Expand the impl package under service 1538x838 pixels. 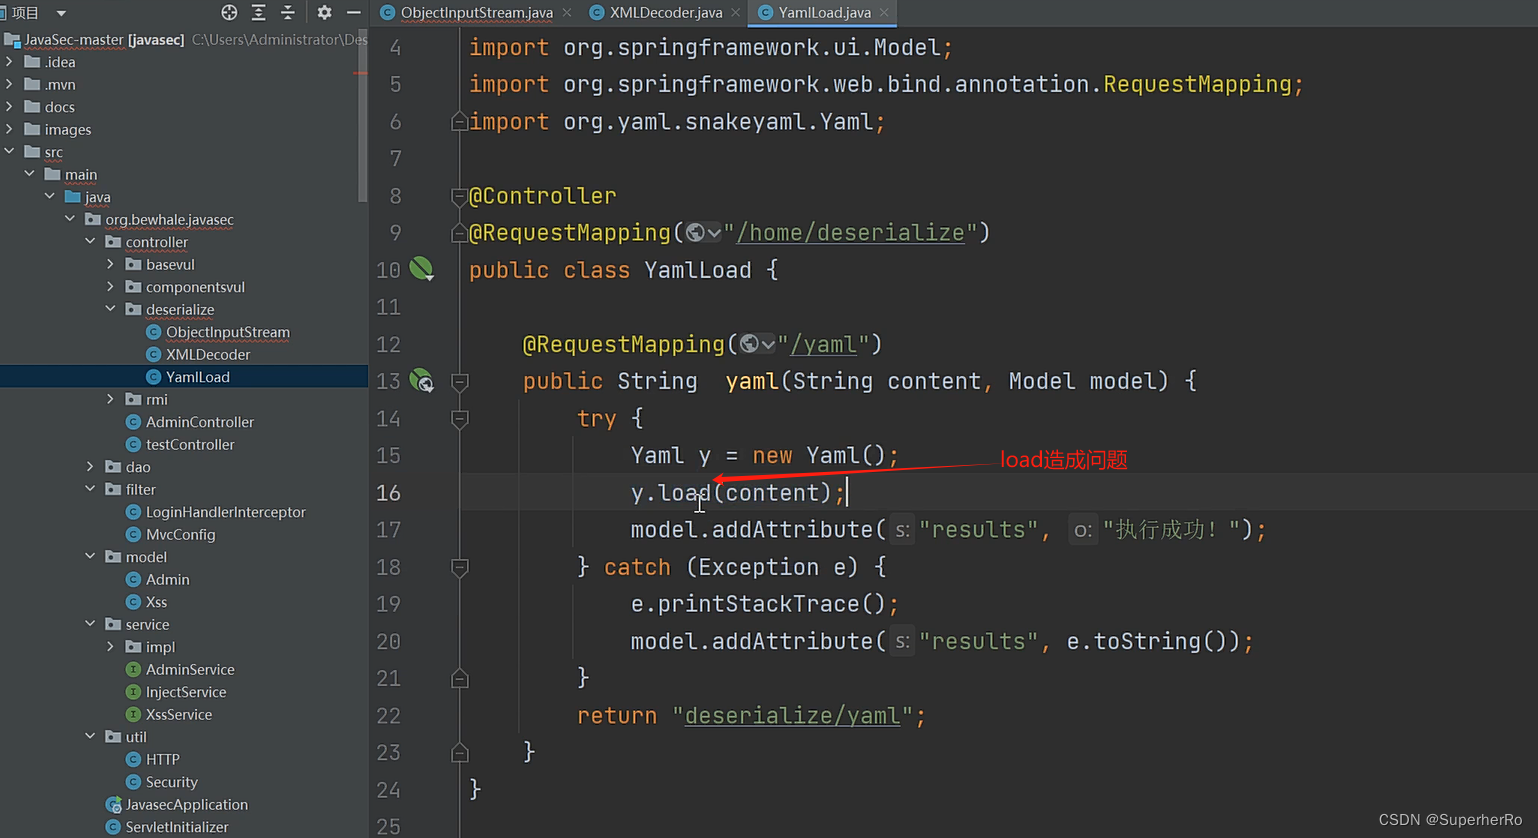[x=110, y=647]
